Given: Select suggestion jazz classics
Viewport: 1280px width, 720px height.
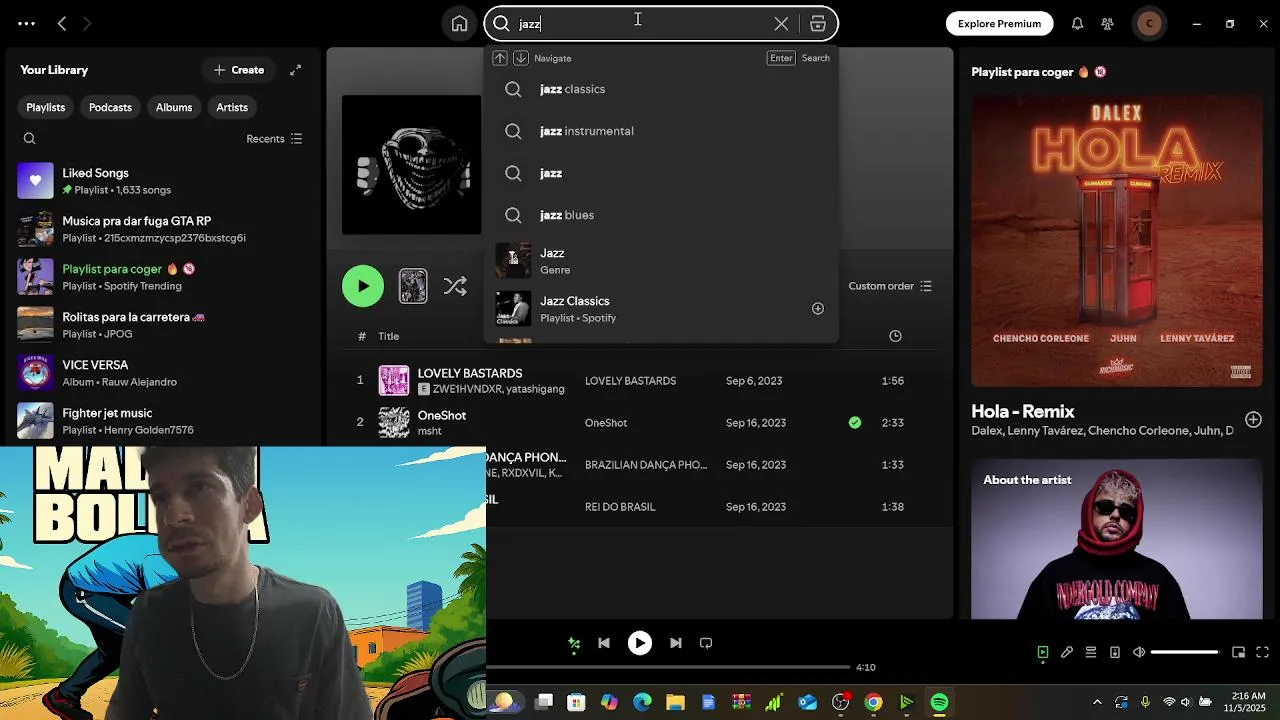Looking at the screenshot, I should coord(660,89).
